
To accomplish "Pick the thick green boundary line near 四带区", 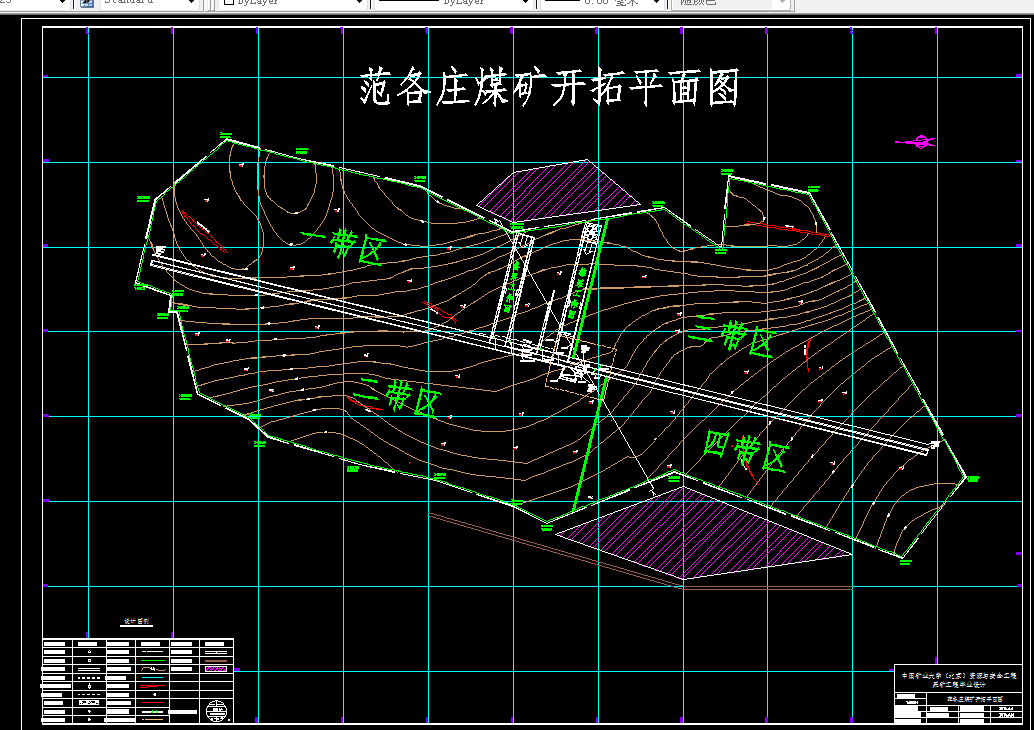I will (x=589, y=446).
